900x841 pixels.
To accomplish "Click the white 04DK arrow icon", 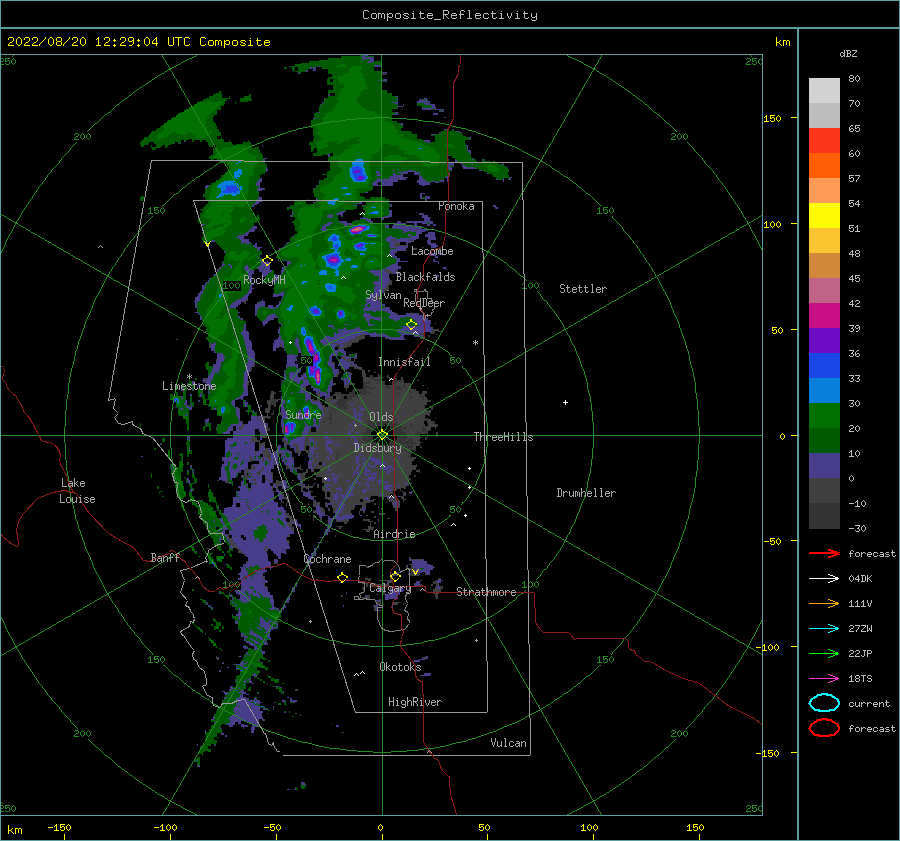I will click(x=824, y=578).
